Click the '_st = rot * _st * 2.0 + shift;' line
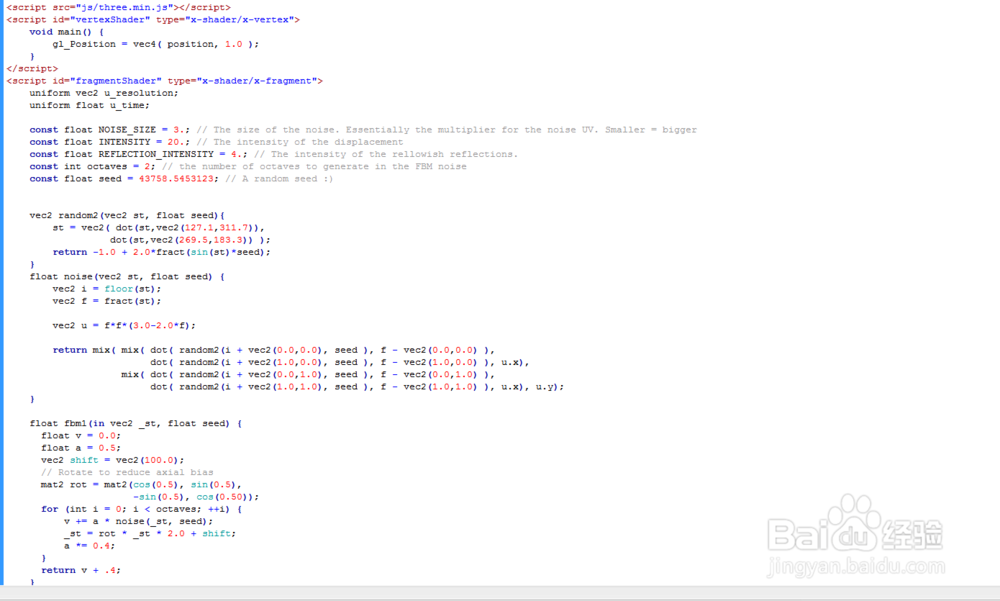Screen dimensions: 1000x601 click(150, 533)
